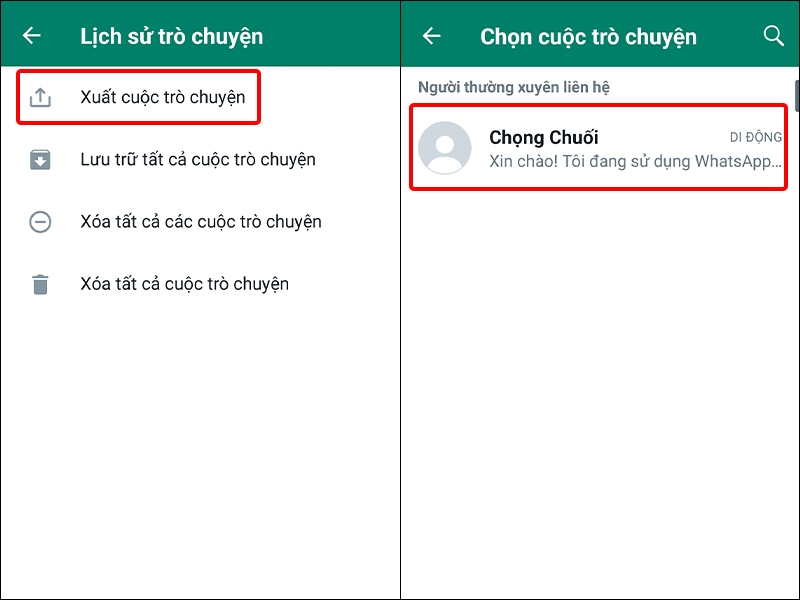
Task: Click the Lịch sử trò chuyện title text
Action: click(x=172, y=34)
